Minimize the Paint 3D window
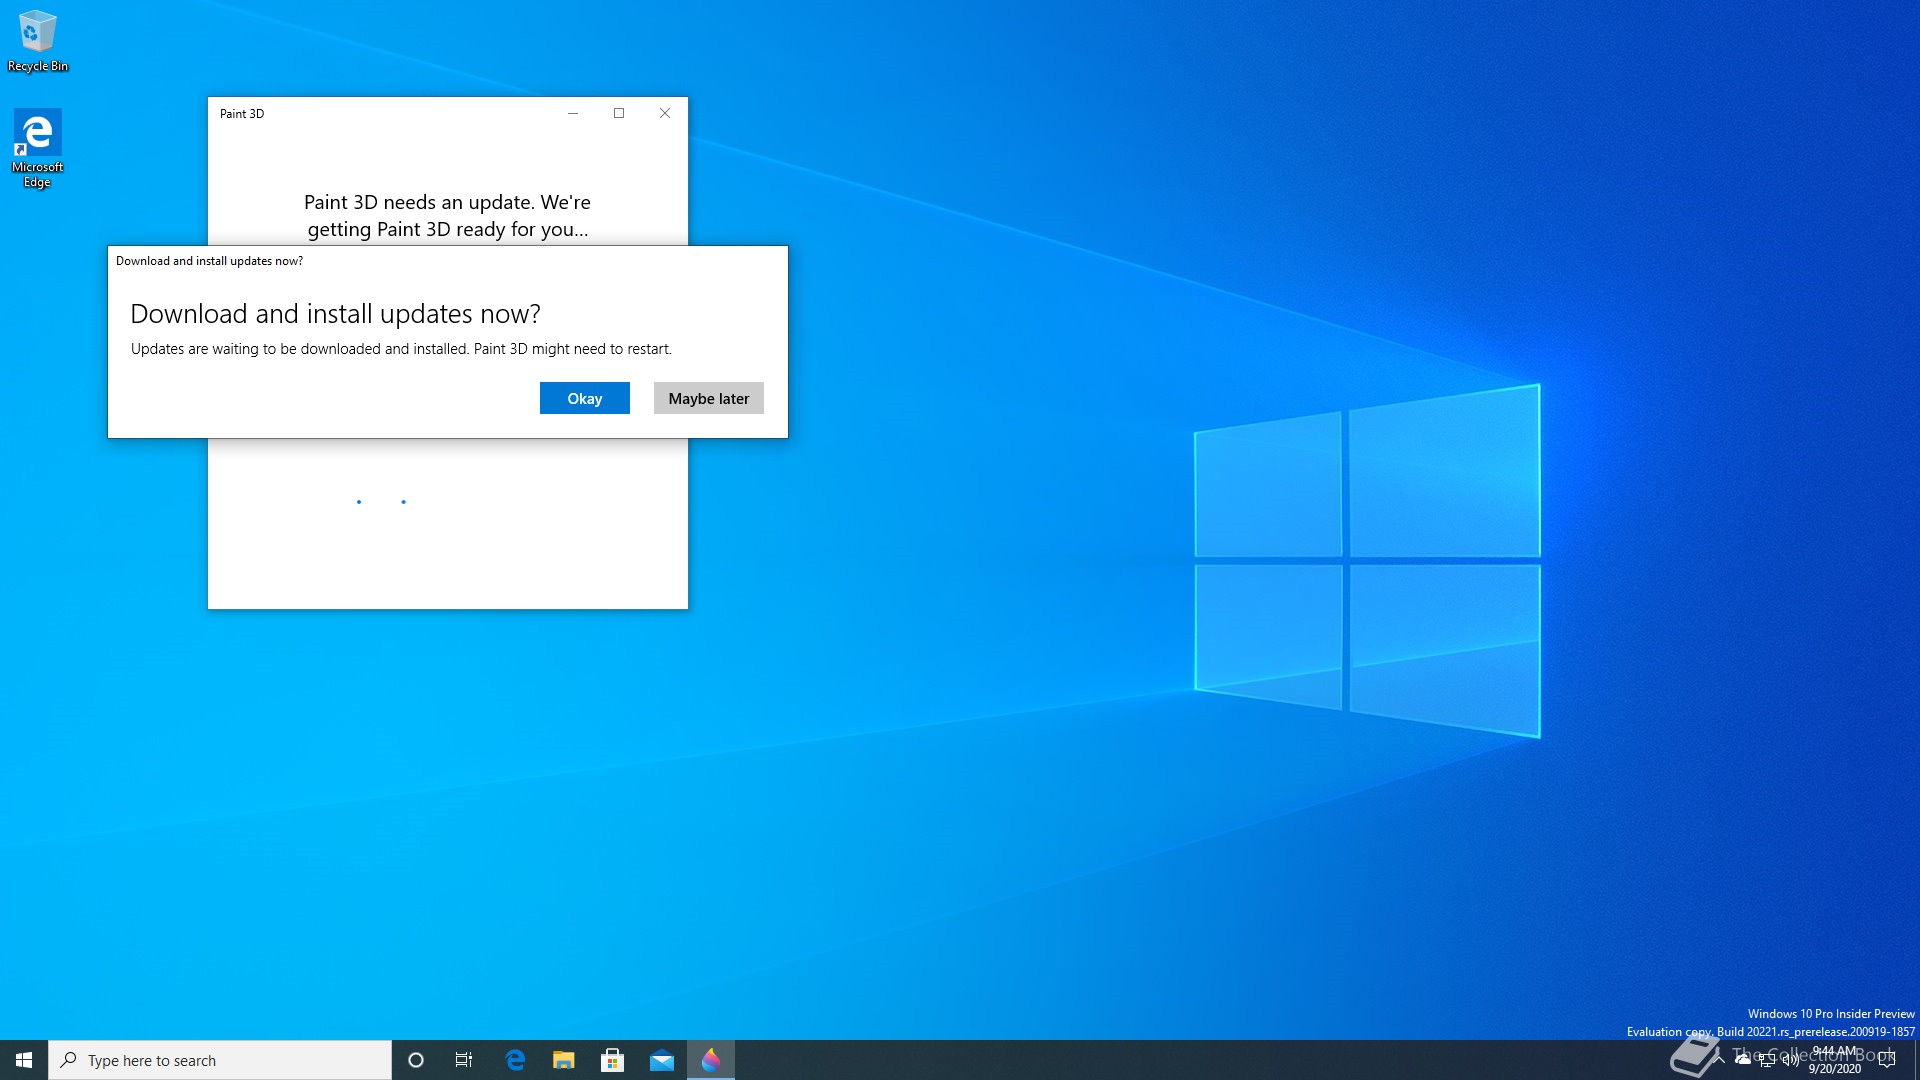The image size is (1920, 1080). click(573, 113)
